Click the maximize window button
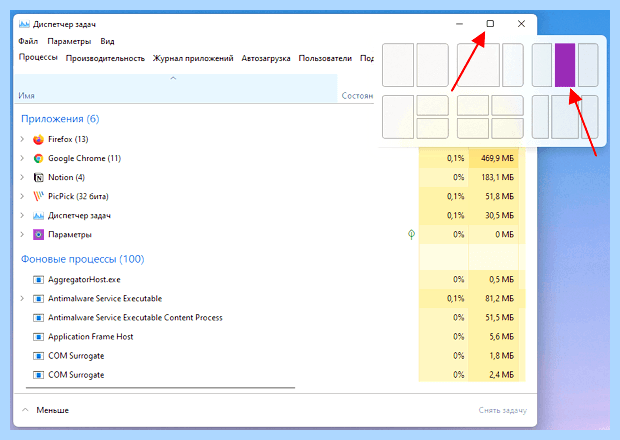 [490, 24]
